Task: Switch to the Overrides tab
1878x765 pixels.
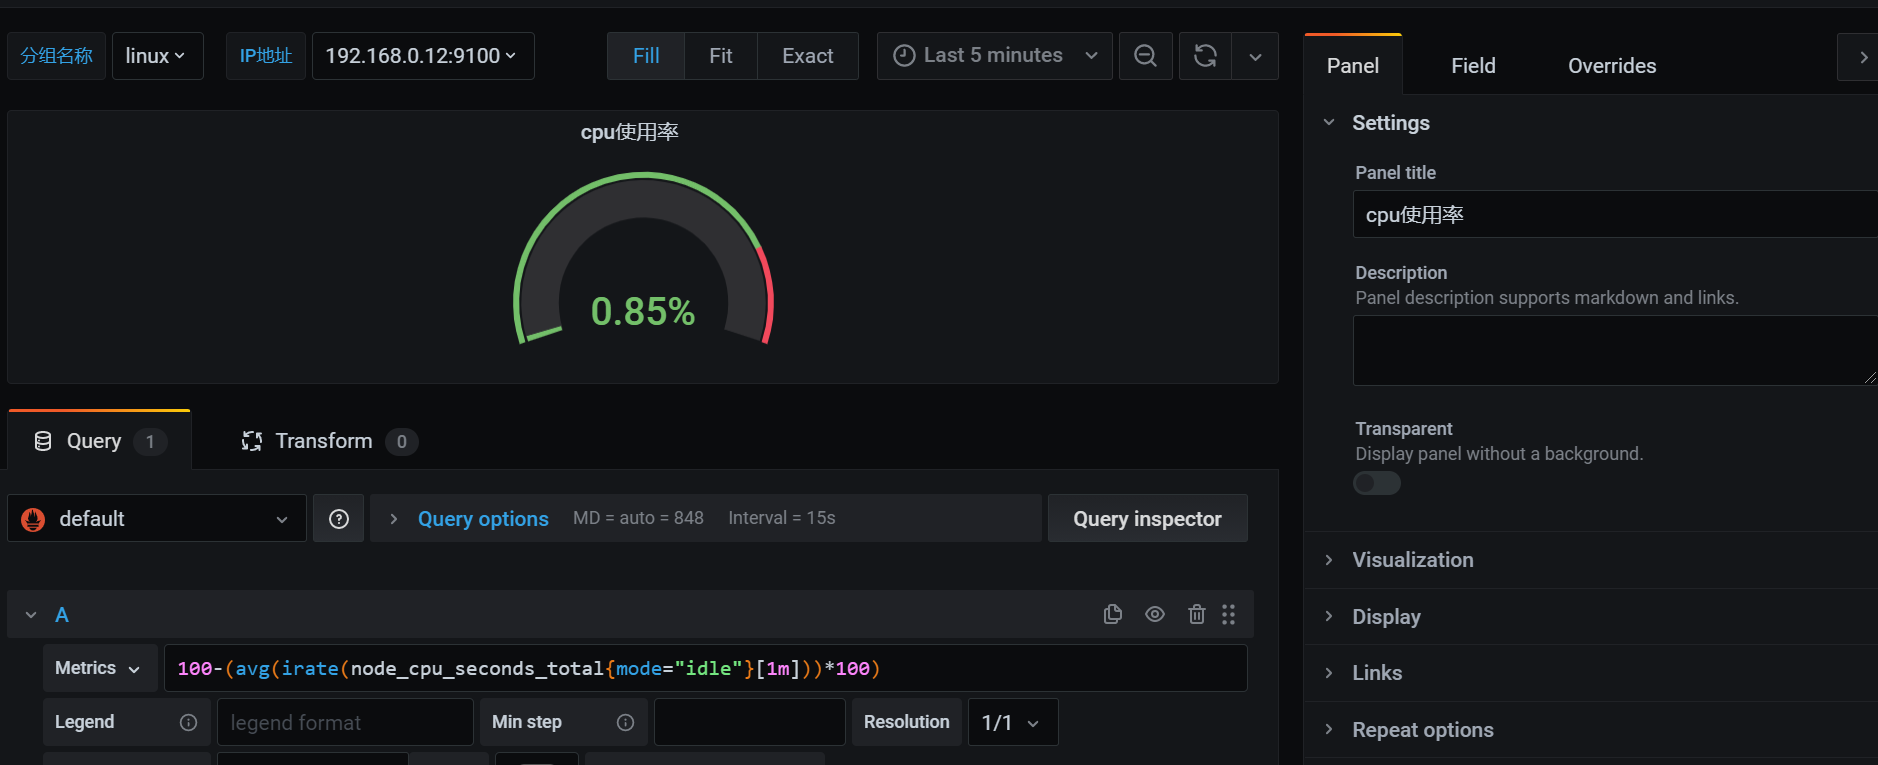Action: pos(1612,66)
